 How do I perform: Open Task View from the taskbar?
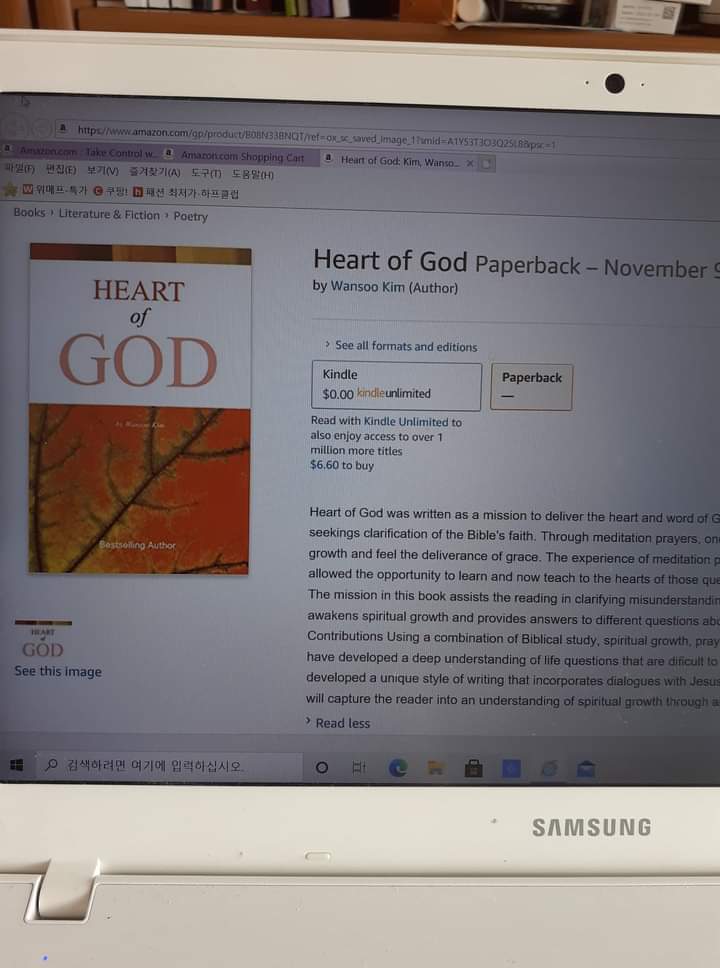[359, 767]
